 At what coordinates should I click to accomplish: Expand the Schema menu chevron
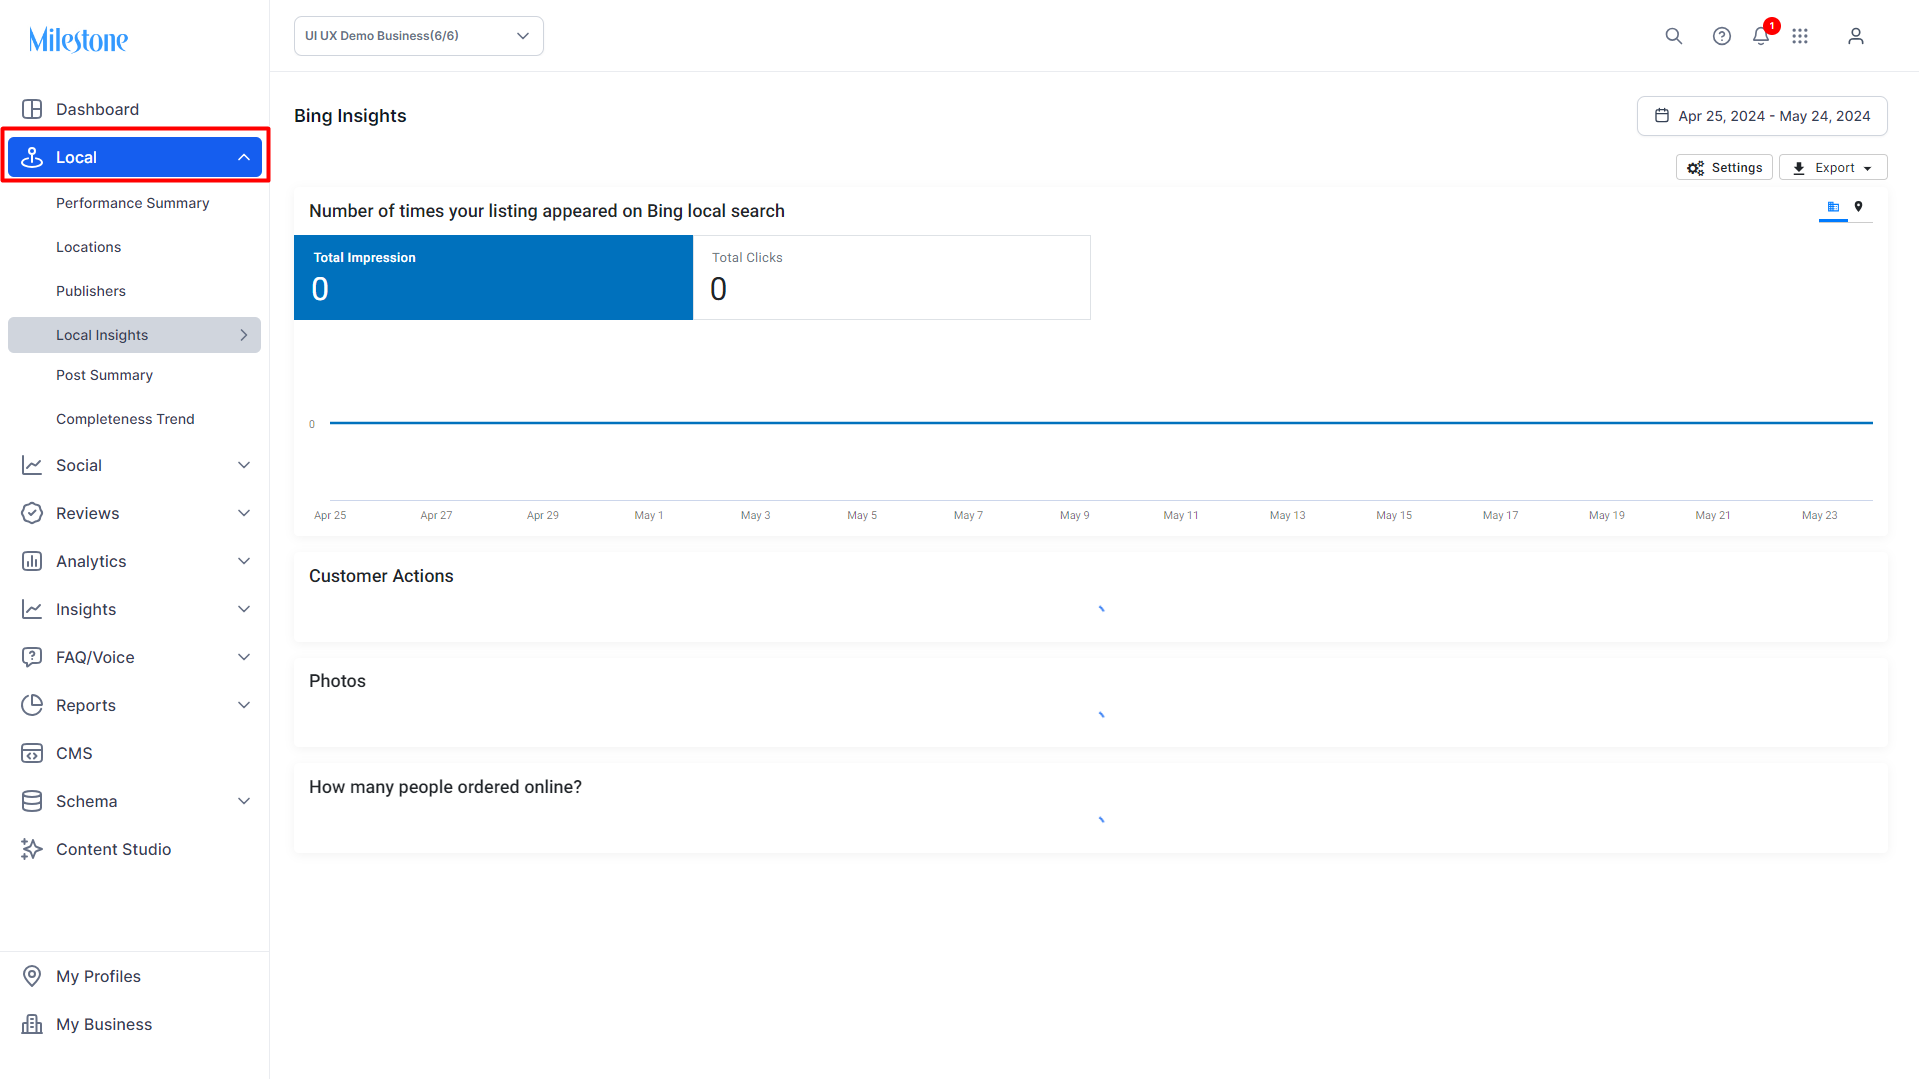(x=244, y=801)
